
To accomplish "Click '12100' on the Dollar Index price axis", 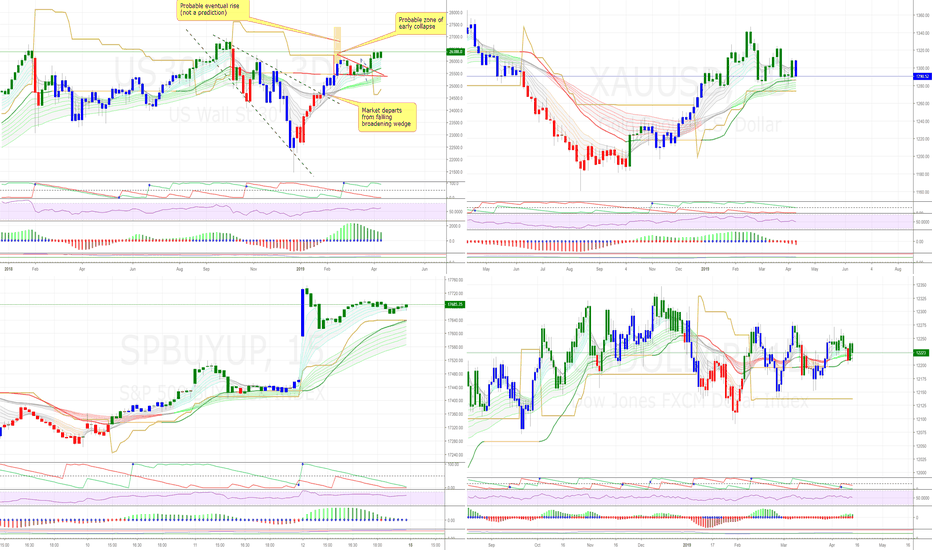I will (921, 419).
